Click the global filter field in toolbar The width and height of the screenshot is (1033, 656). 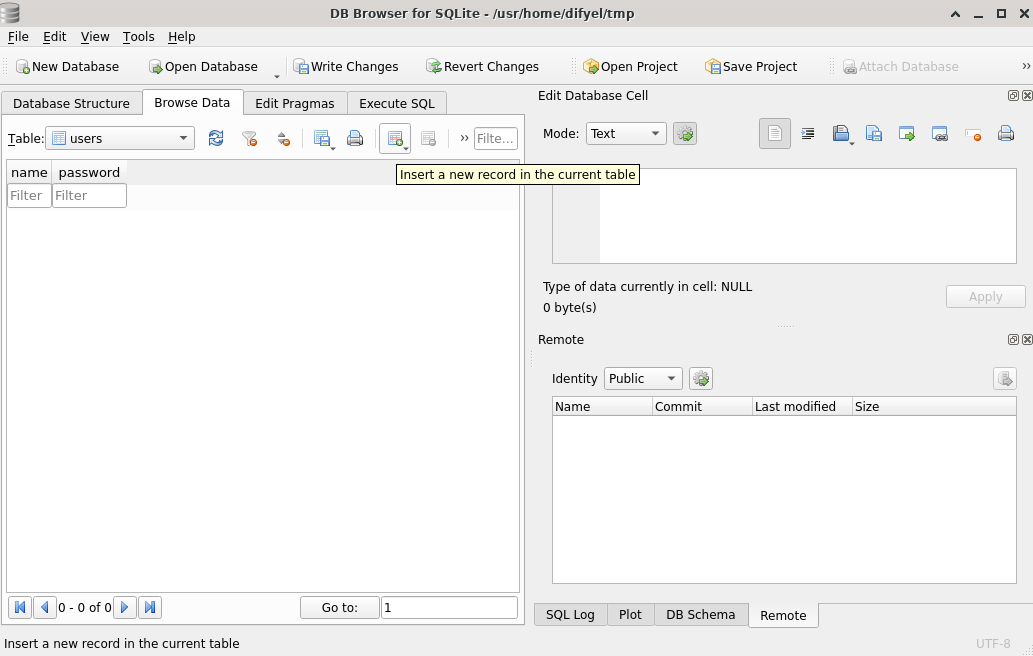[495, 138]
